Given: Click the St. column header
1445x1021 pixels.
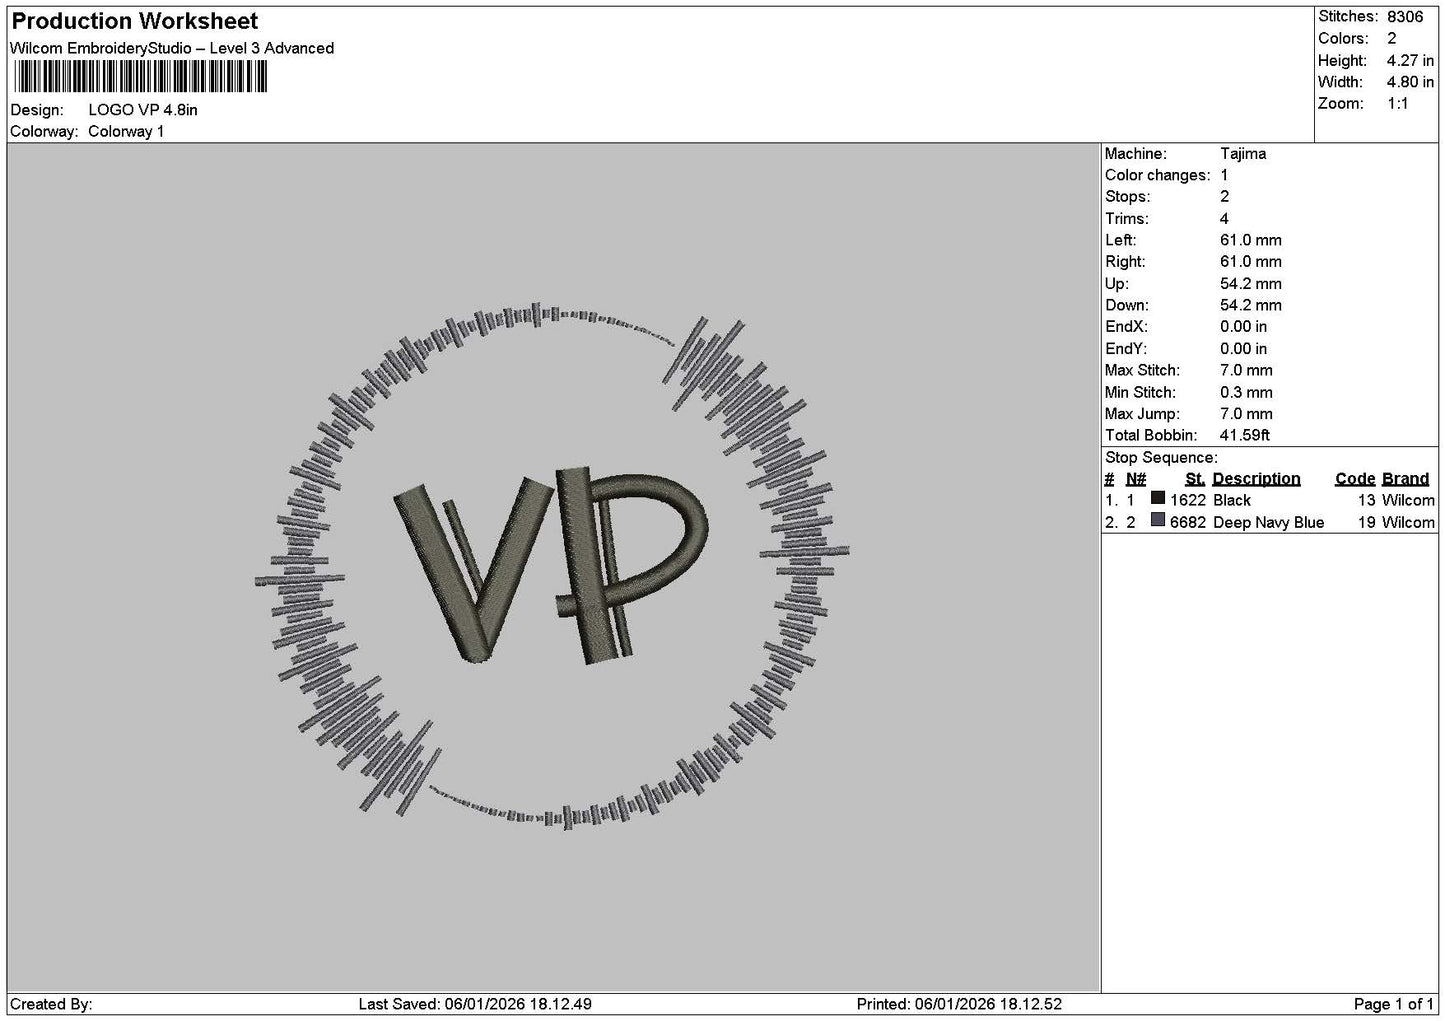Looking at the screenshot, I should [x=1195, y=479].
